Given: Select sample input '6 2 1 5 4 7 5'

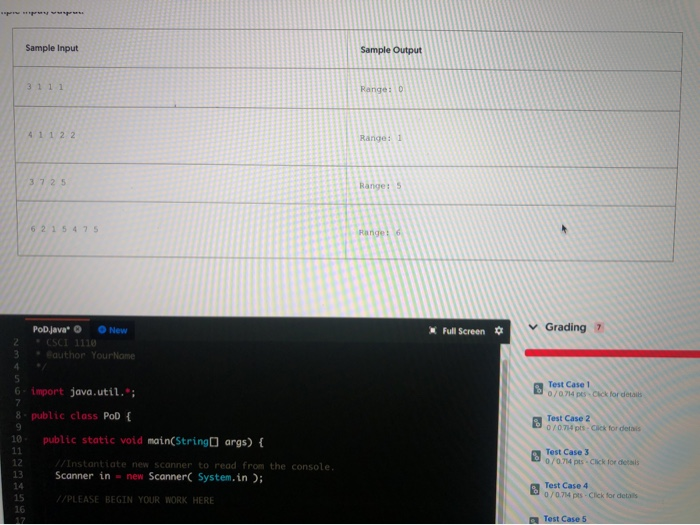Looking at the screenshot, I should 64,229.
